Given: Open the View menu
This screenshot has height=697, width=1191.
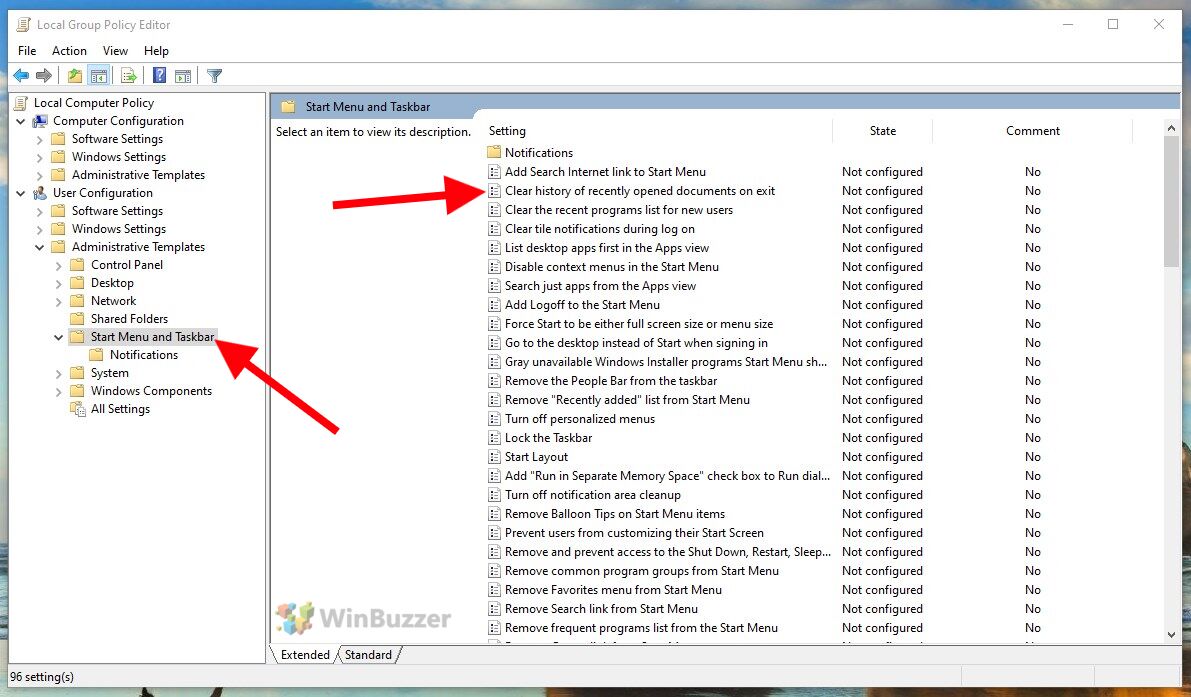Looking at the screenshot, I should pos(115,51).
